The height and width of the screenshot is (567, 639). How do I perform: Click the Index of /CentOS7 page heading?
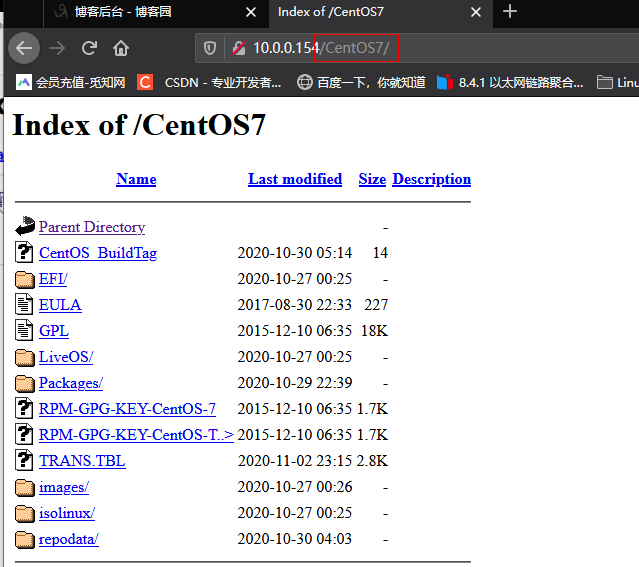coord(139,125)
